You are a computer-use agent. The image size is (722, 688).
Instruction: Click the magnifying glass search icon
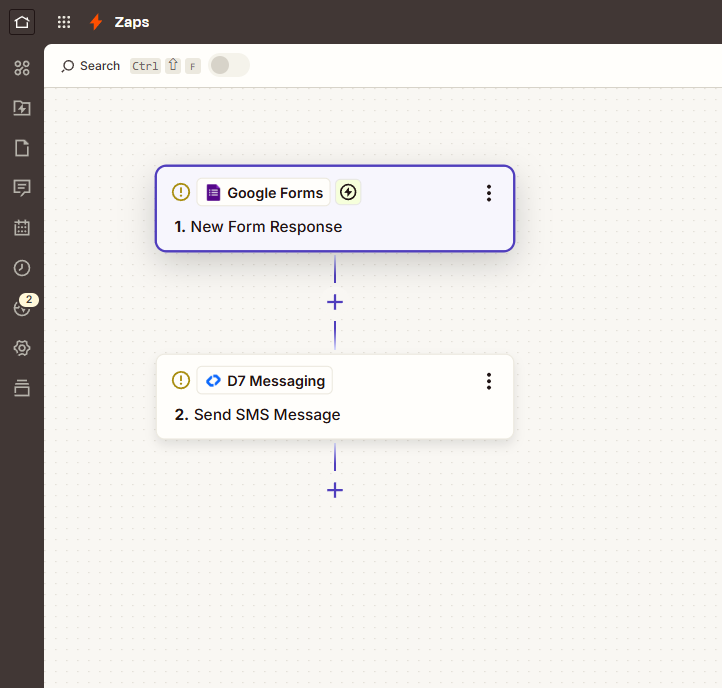tap(68, 66)
